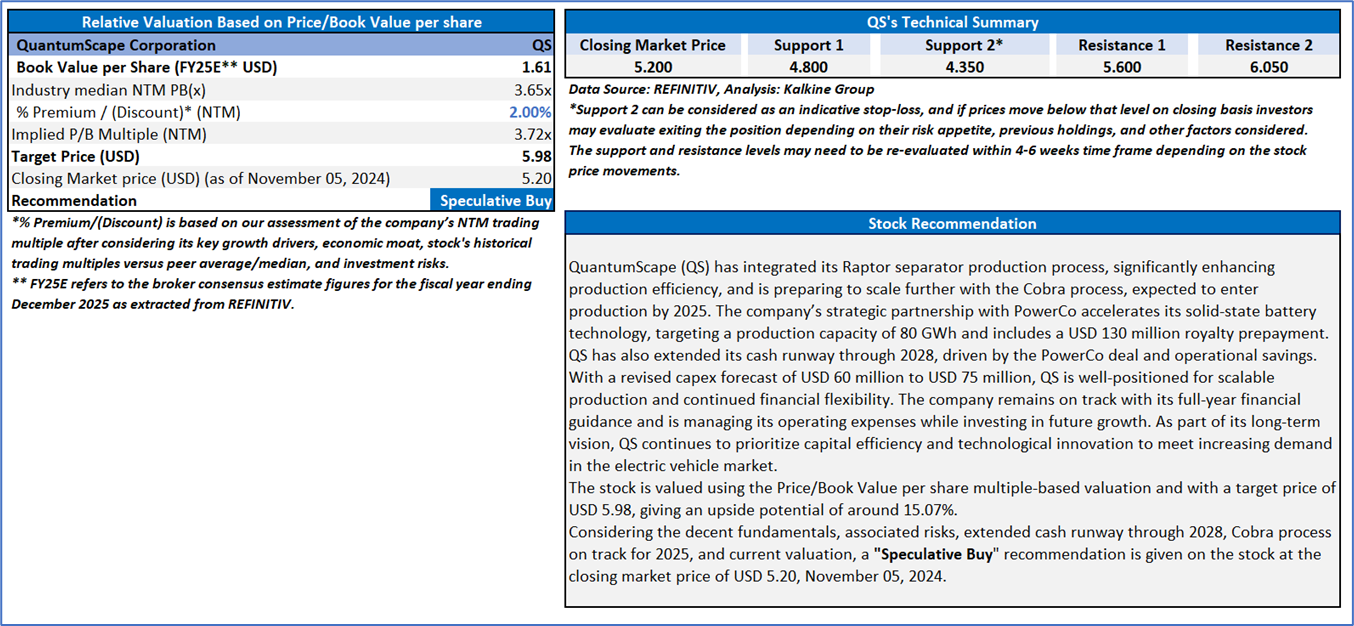Screen dimensions: 1354x626
Task: Select the Target Price value 5.98
Action: point(535,156)
